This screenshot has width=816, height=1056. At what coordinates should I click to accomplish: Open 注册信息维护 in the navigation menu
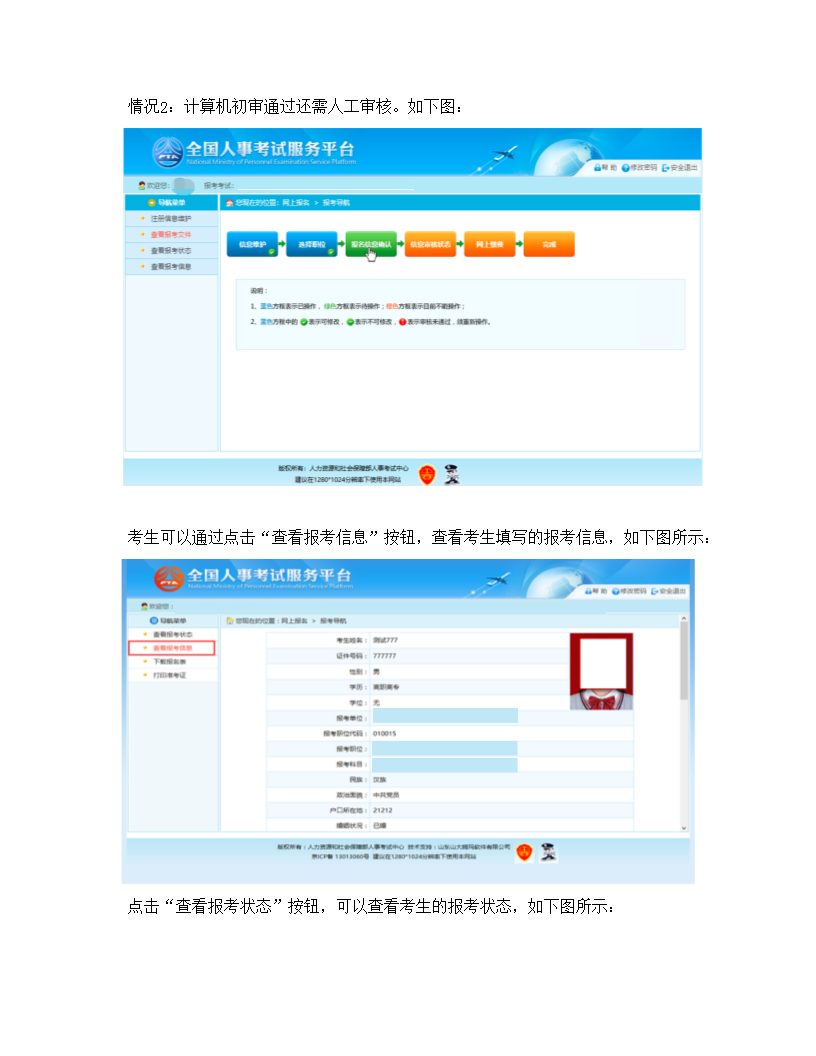pyautogui.click(x=171, y=218)
